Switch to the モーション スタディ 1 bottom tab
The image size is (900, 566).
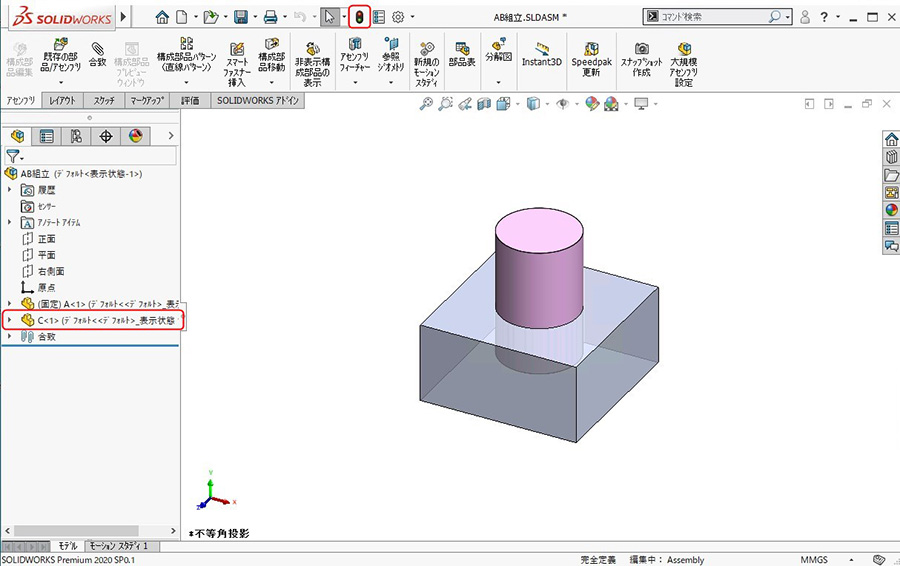click(118, 546)
